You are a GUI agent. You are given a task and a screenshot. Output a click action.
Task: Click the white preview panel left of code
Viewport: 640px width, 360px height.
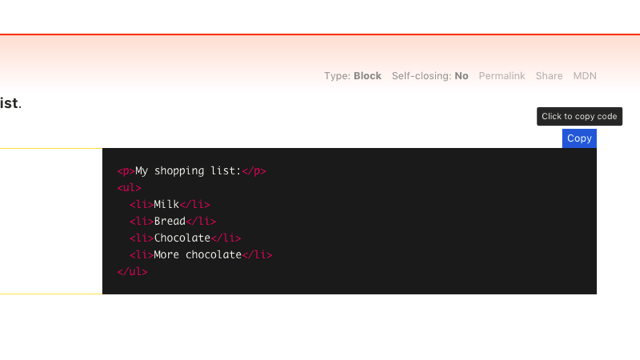point(51,221)
